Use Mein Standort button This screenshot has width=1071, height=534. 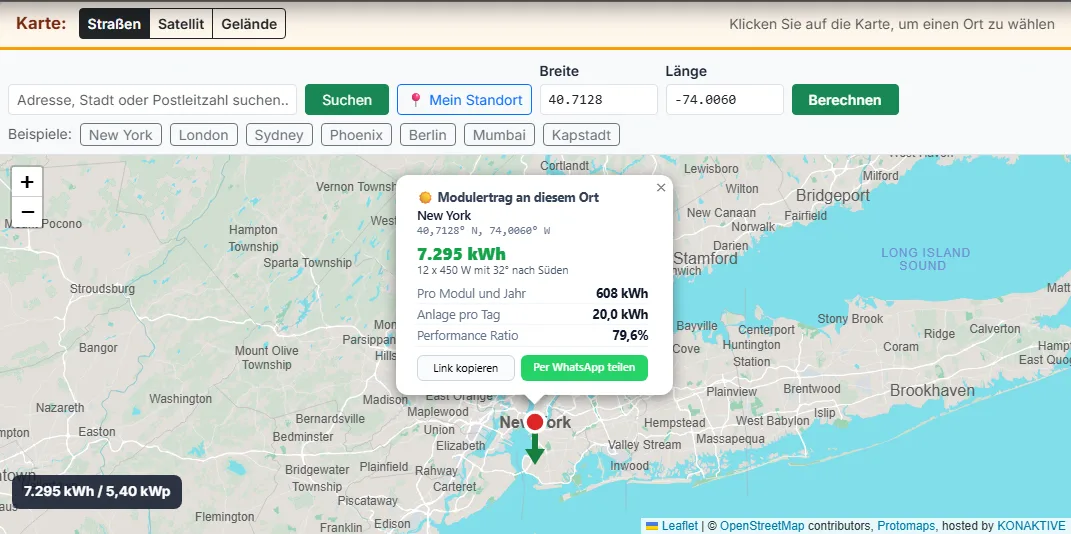click(464, 100)
